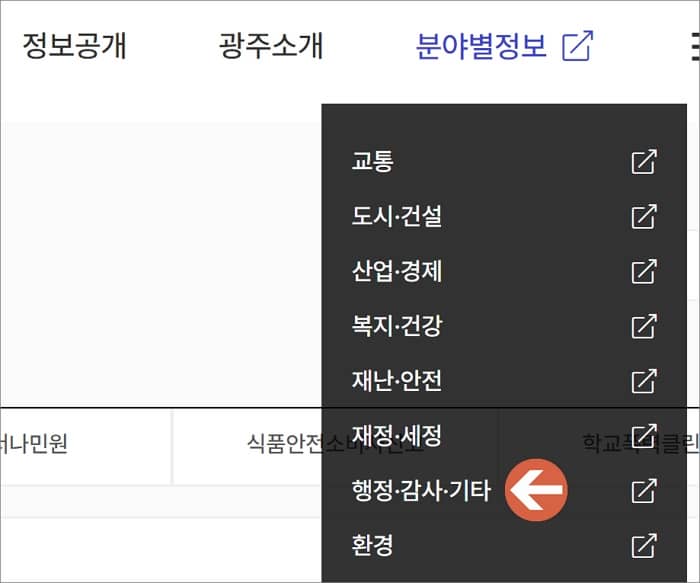Click external link icon in 행정·감사·기타 row
This screenshot has height=583, width=700.
tap(644, 491)
